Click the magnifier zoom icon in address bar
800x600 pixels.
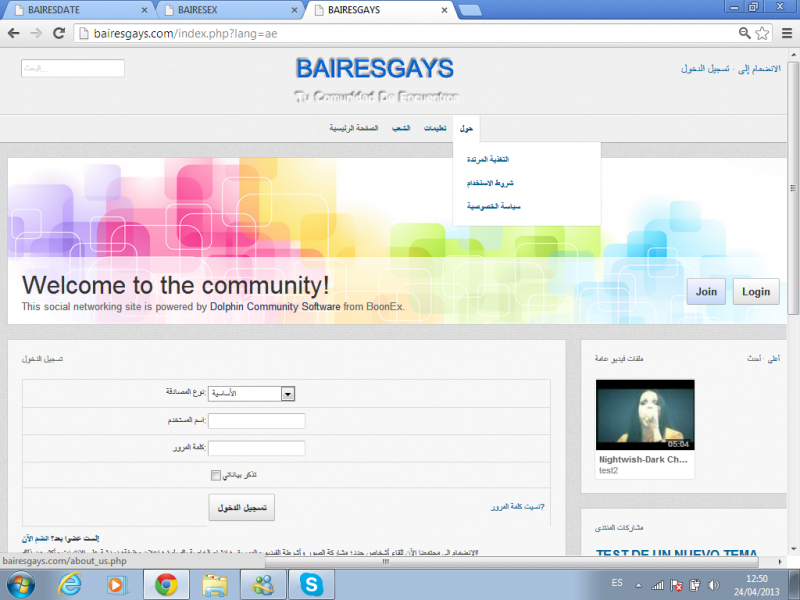tap(744, 34)
